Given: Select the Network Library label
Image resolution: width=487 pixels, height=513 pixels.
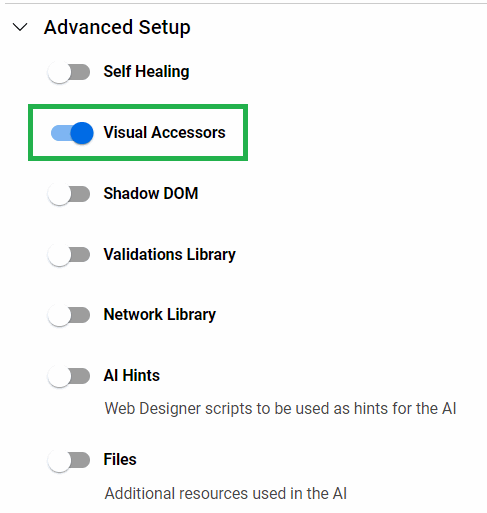Looking at the screenshot, I should coord(160,315).
